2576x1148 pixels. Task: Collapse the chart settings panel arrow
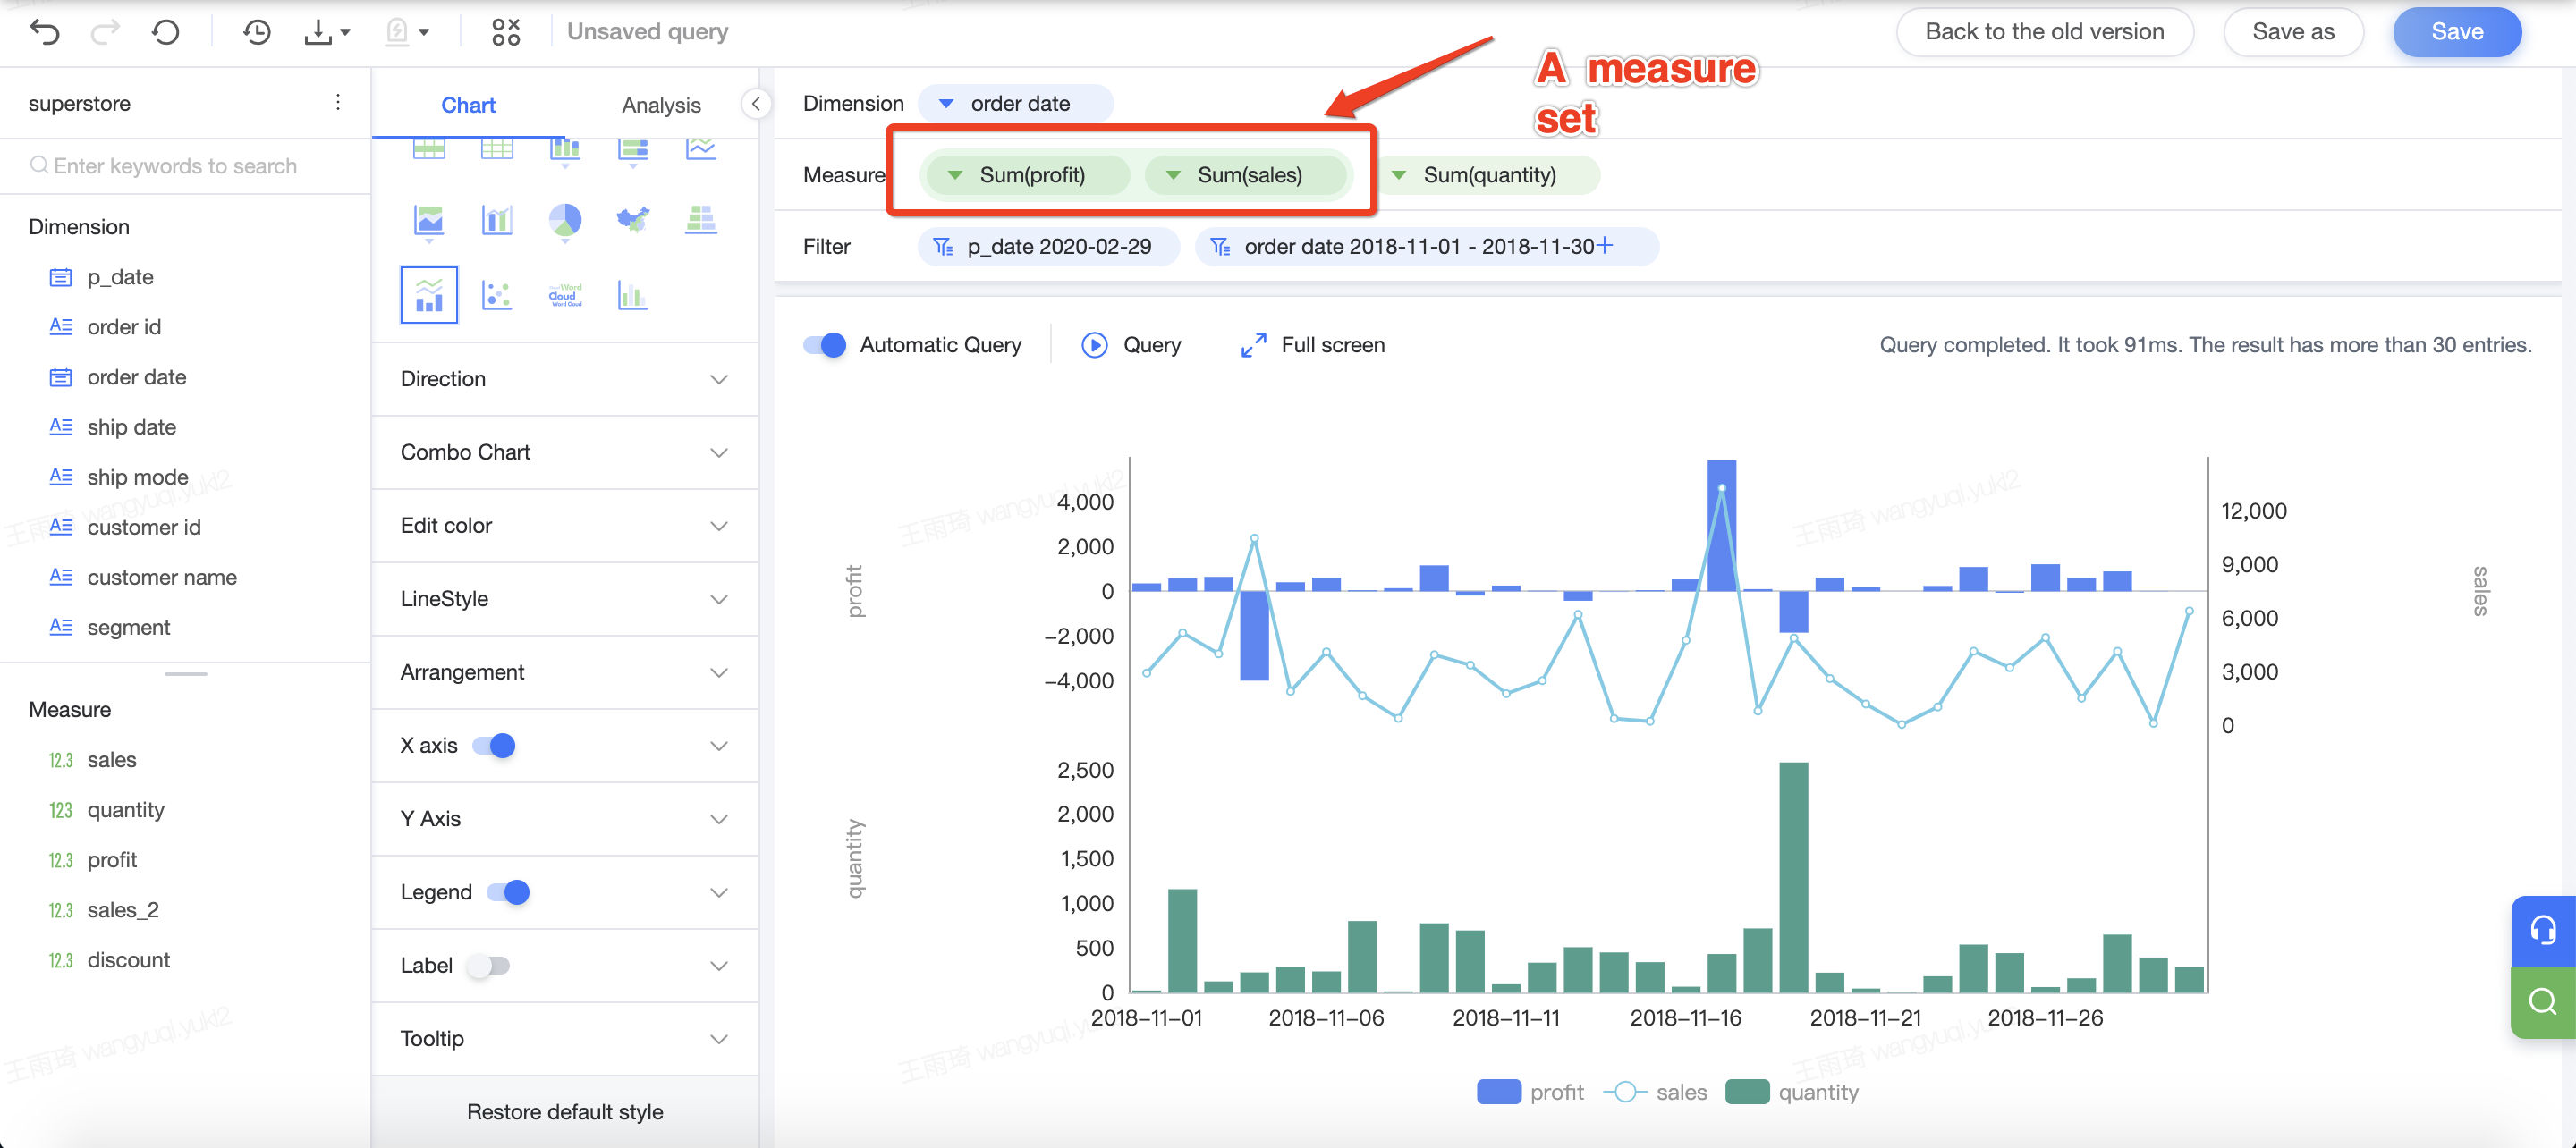pyautogui.click(x=756, y=104)
